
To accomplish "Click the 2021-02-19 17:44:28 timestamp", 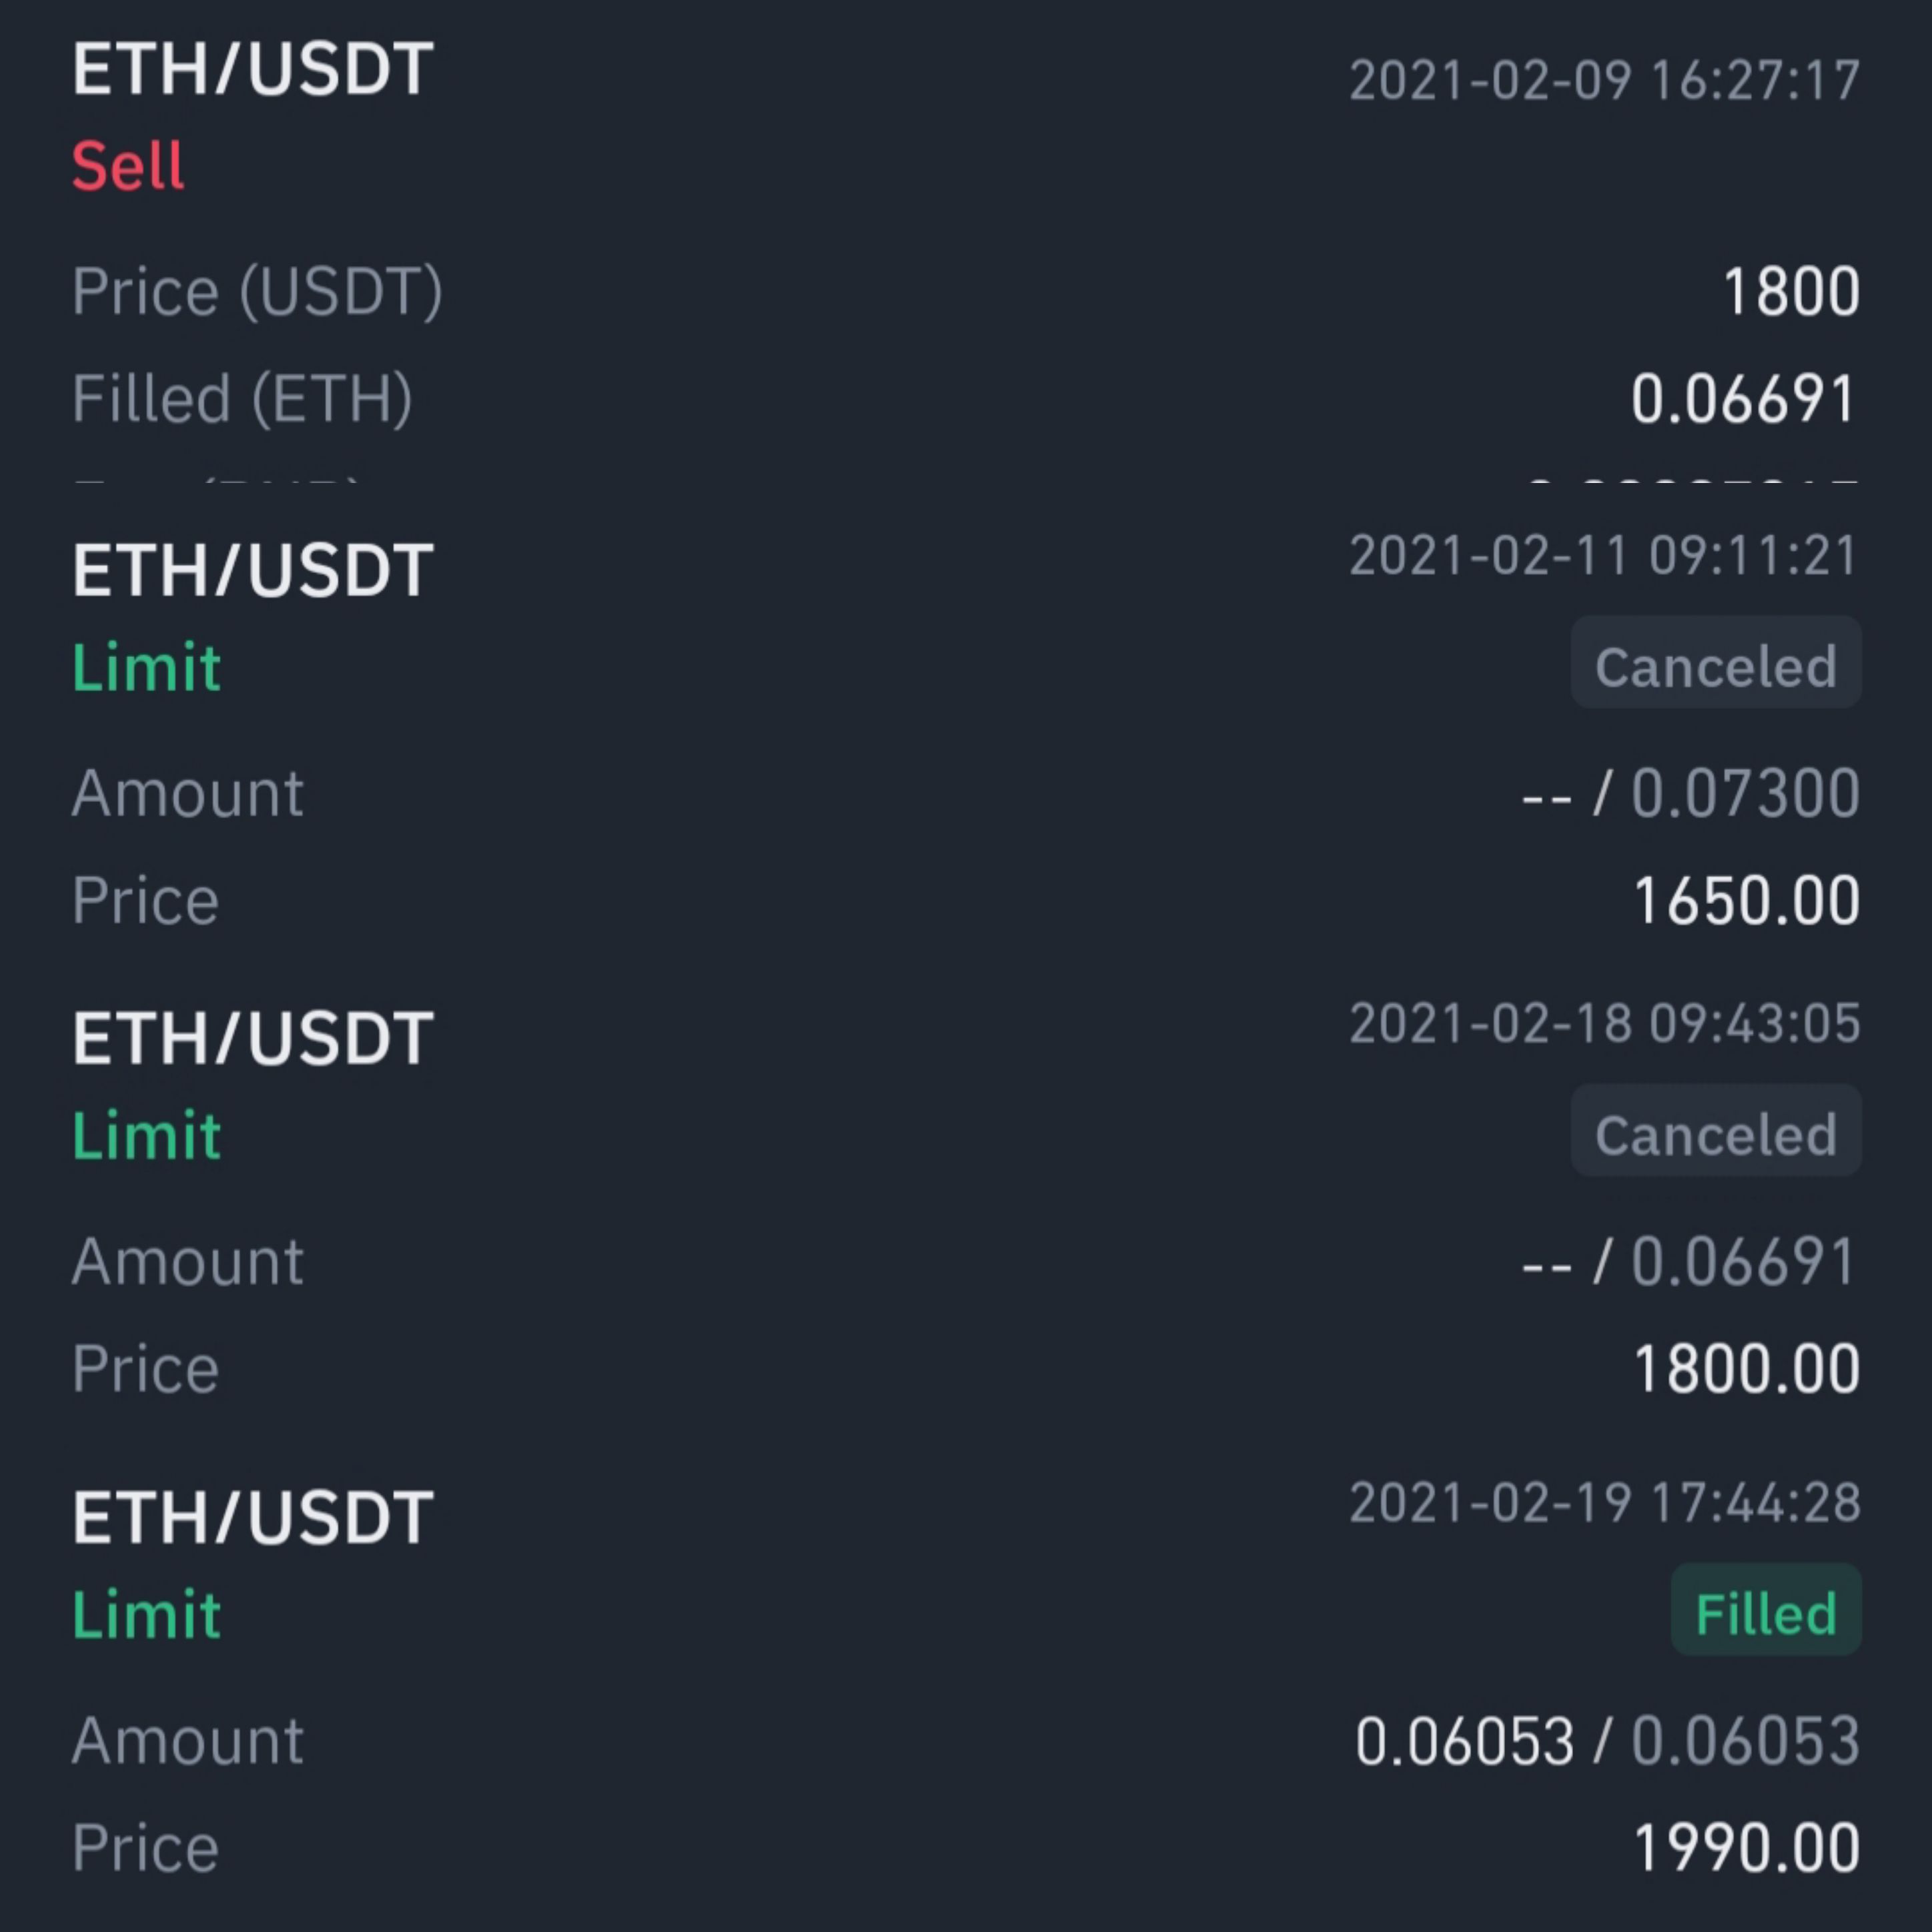I will [1604, 1503].
